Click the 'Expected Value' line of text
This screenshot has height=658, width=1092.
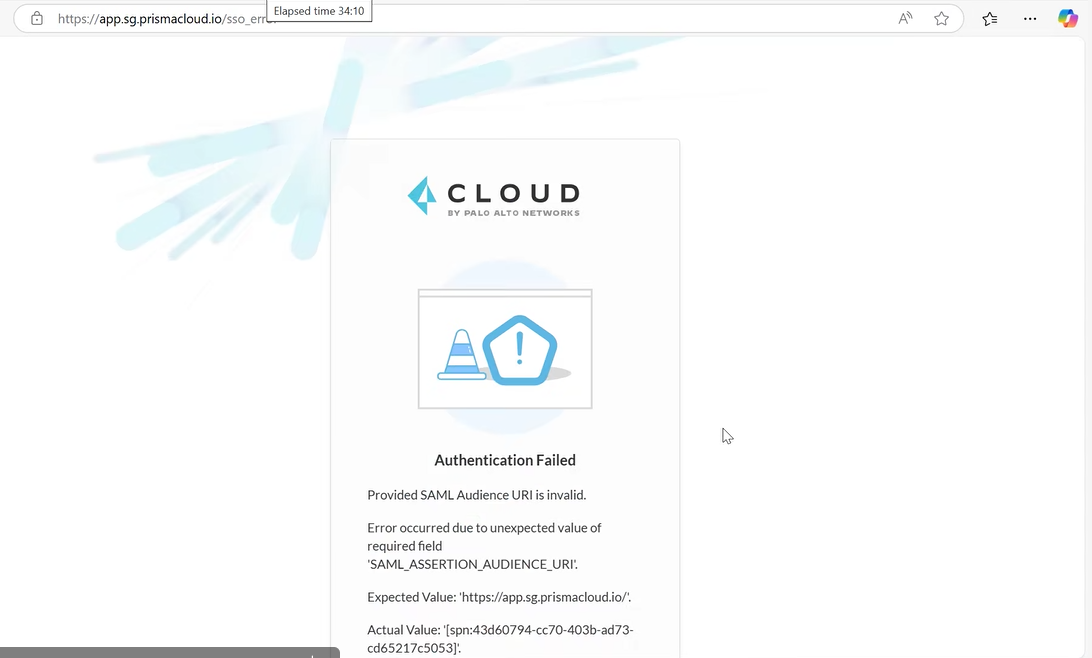pyautogui.click(x=499, y=597)
